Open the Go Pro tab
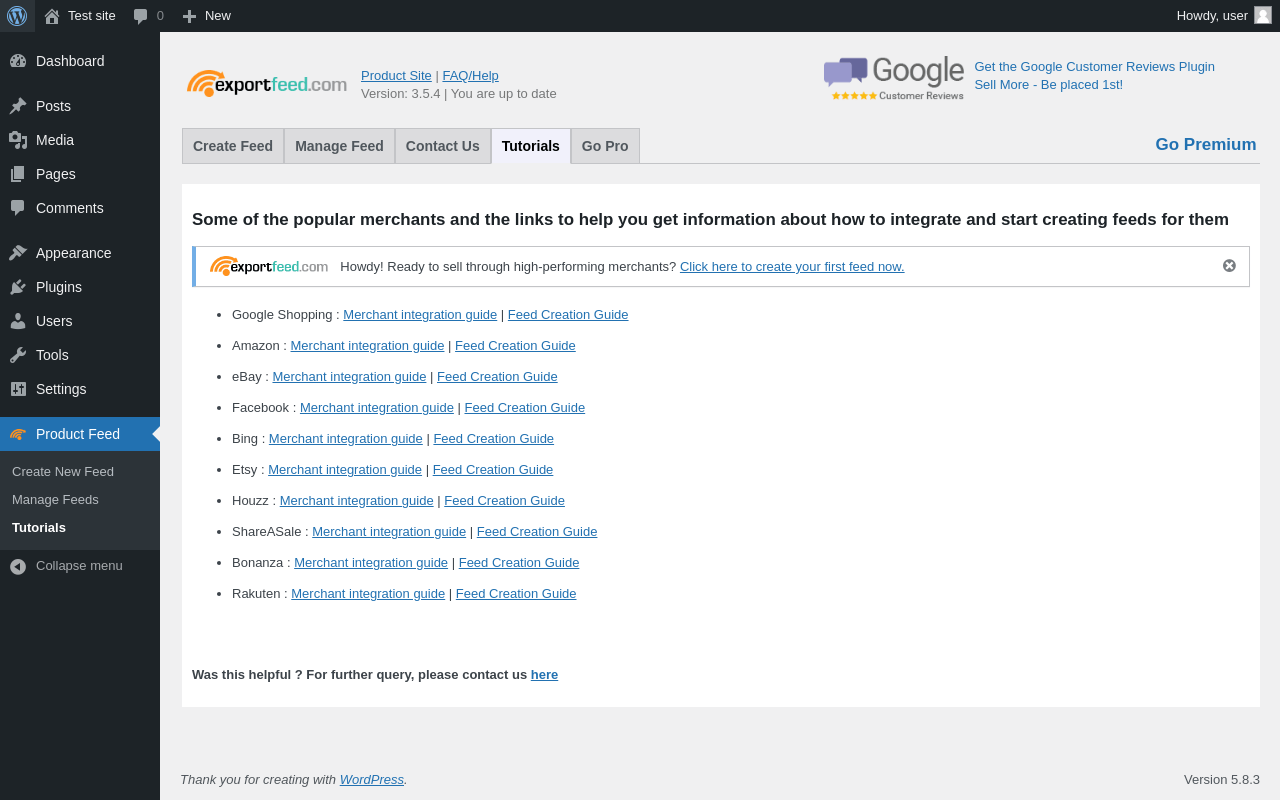 [605, 146]
